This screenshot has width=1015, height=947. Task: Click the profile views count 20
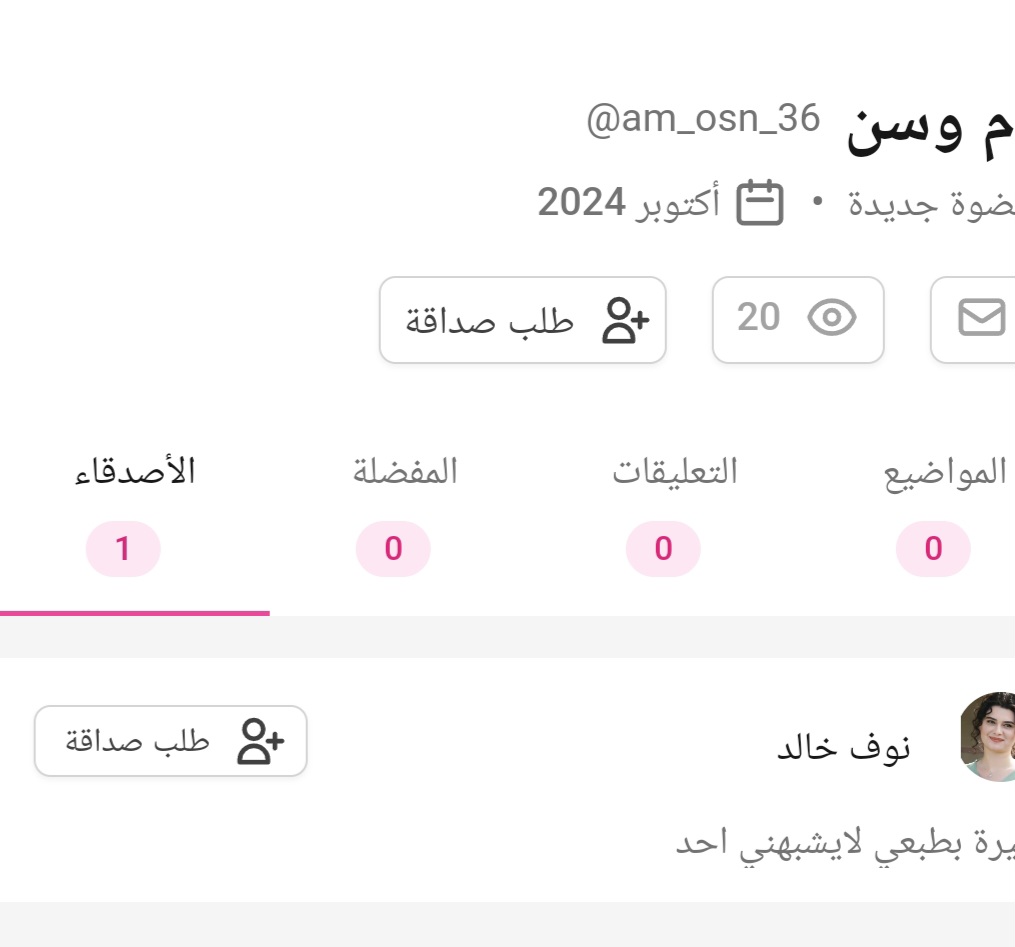pyautogui.click(x=758, y=318)
